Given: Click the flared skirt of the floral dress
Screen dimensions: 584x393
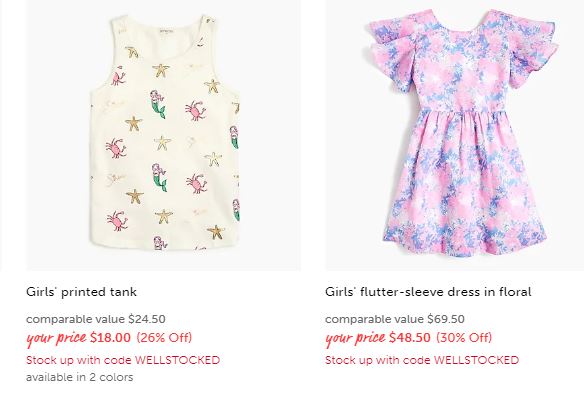Looking at the screenshot, I should point(464,183).
